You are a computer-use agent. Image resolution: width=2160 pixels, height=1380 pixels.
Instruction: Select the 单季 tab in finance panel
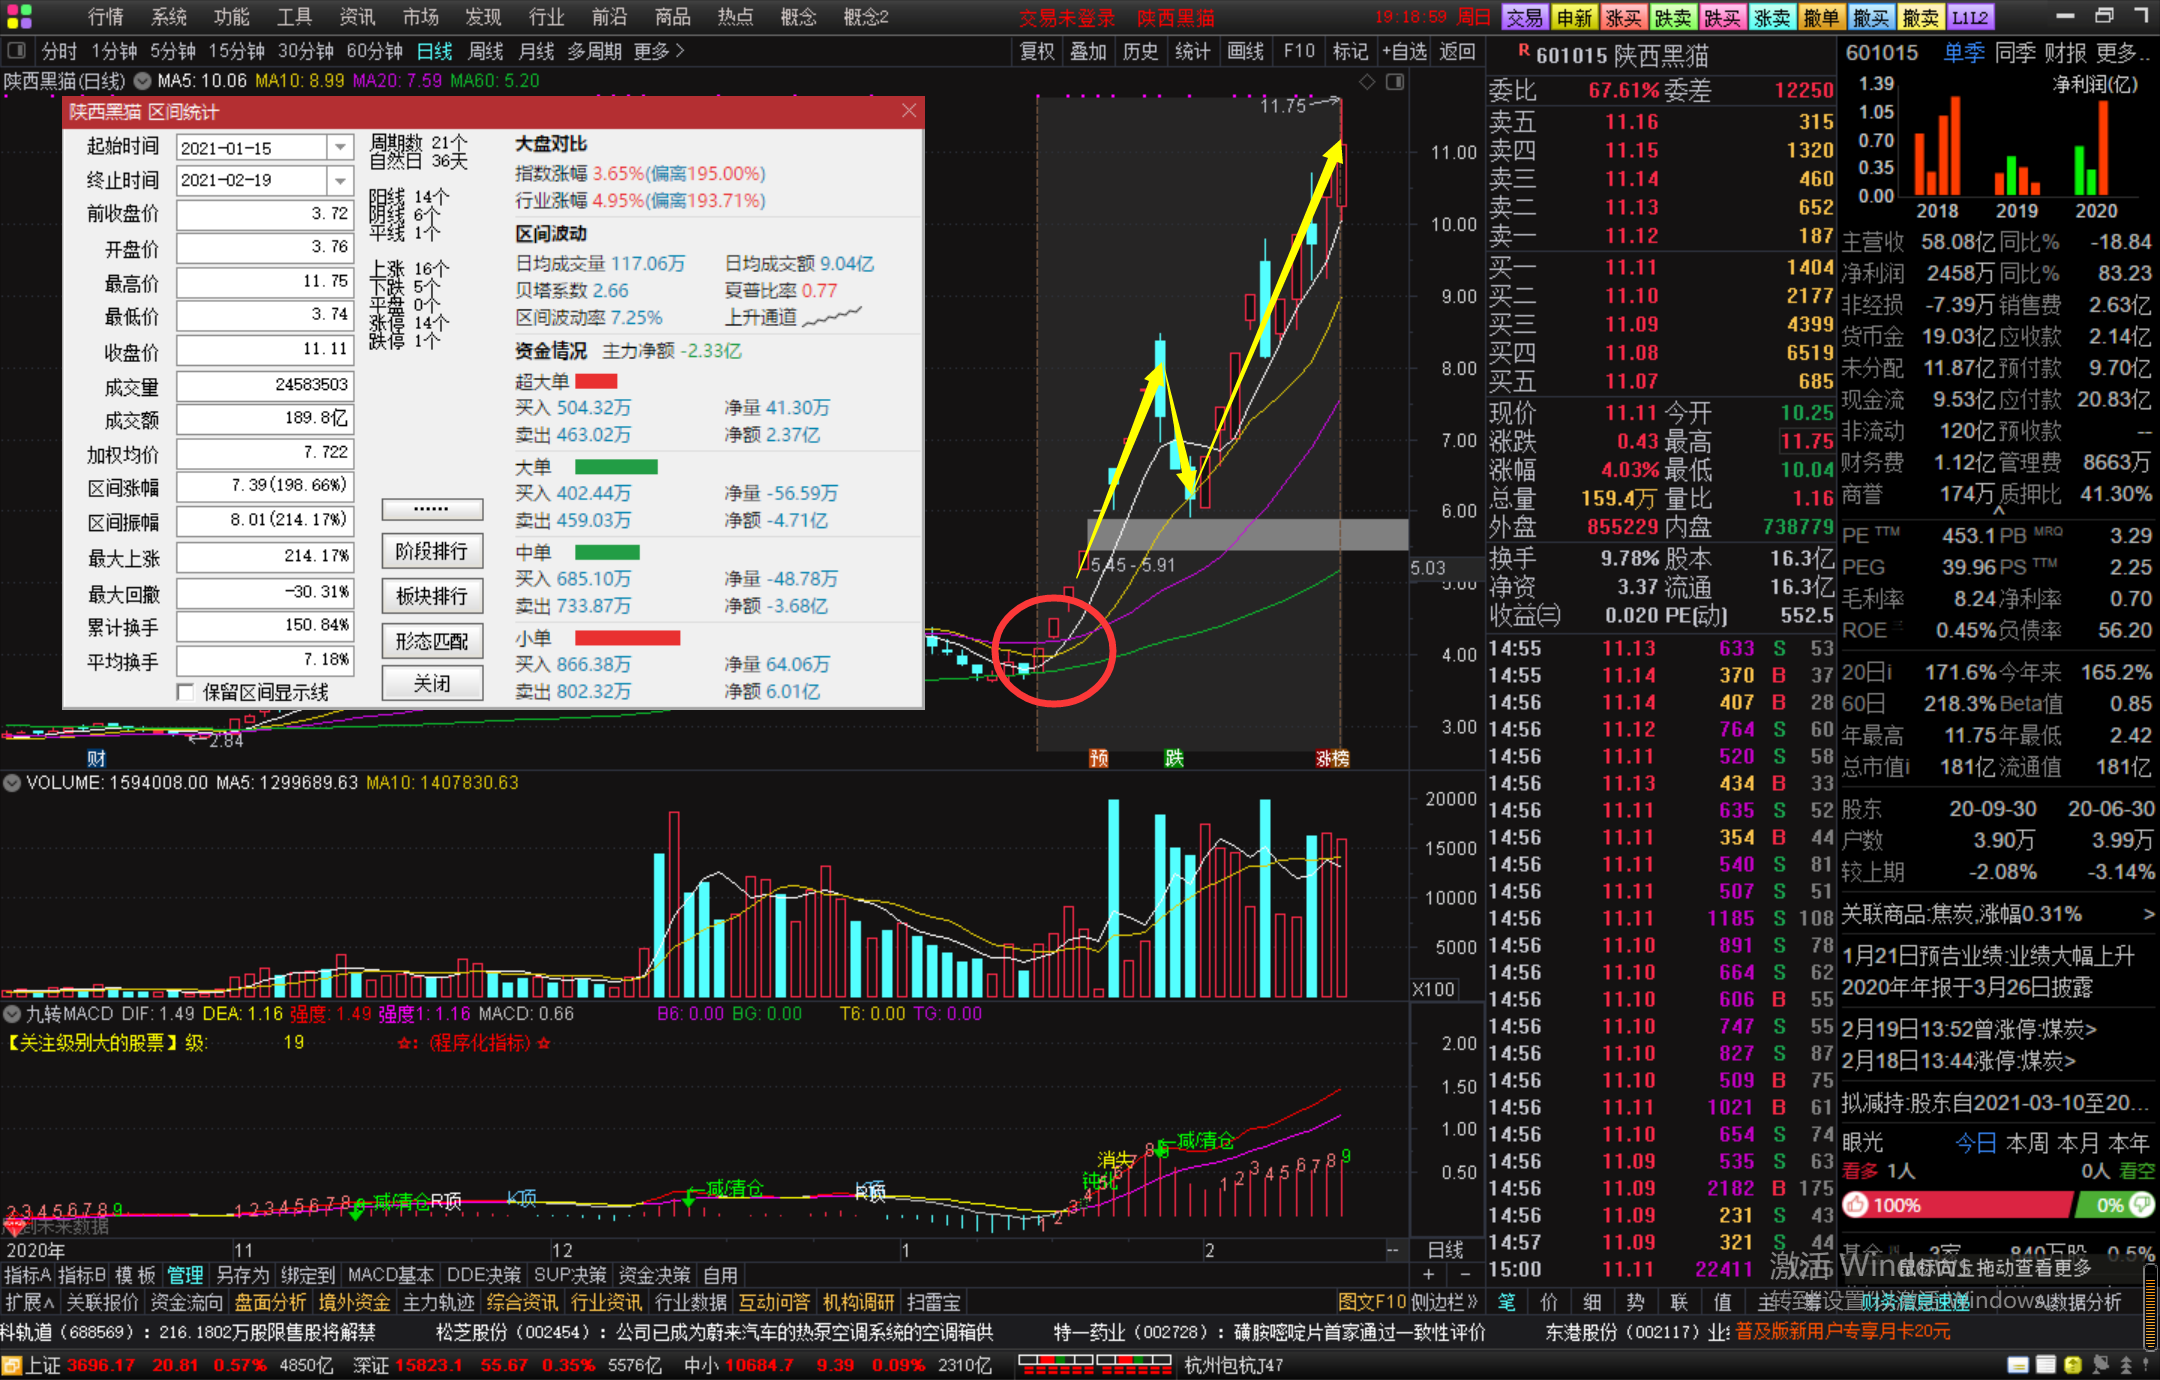click(1963, 53)
